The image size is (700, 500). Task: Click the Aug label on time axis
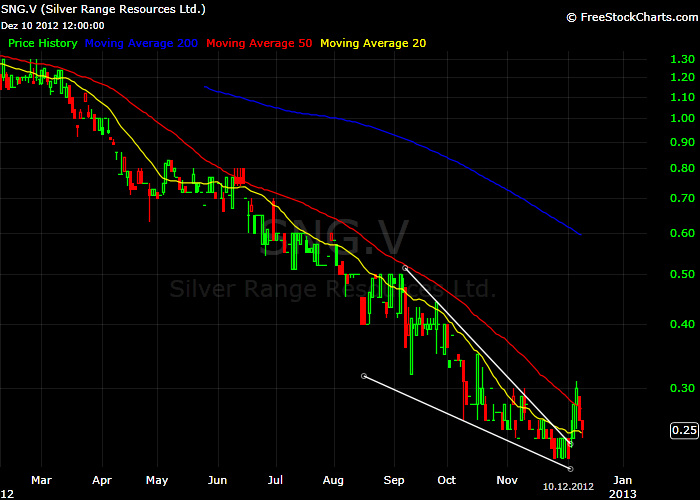[333, 481]
